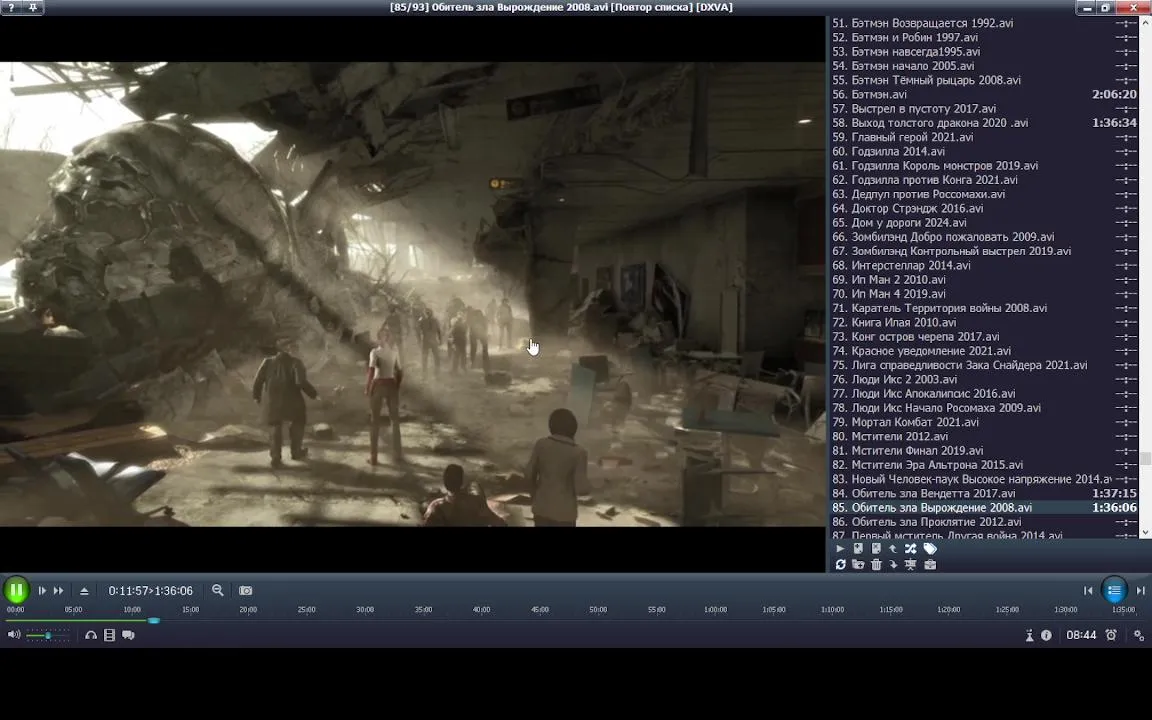Screen dimensions: 1152x720
Task: Open audio settings via headphones icon
Action: (91, 635)
